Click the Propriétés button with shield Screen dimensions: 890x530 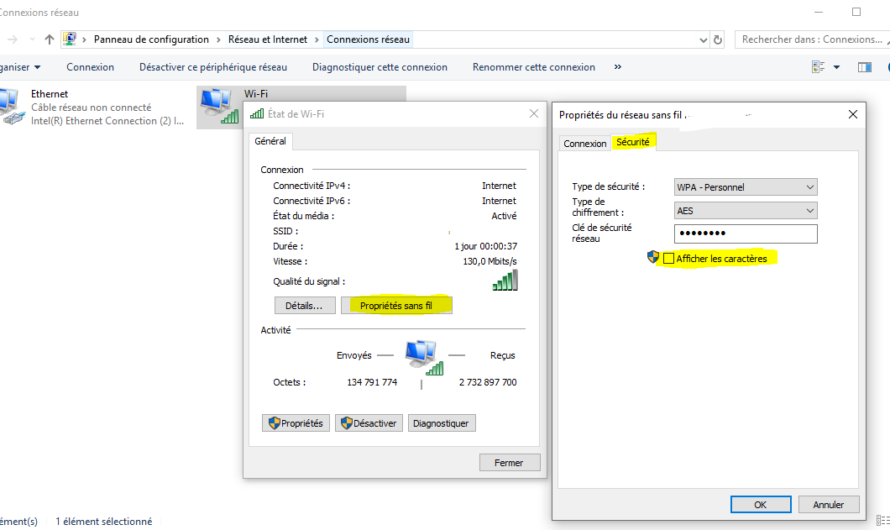click(x=296, y=423)
